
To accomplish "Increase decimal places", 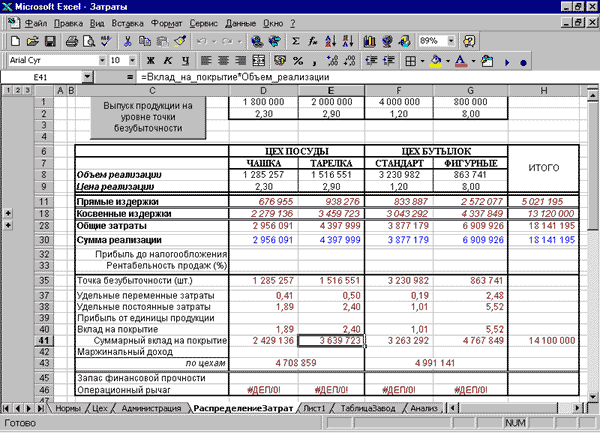I will coord(333,60).
